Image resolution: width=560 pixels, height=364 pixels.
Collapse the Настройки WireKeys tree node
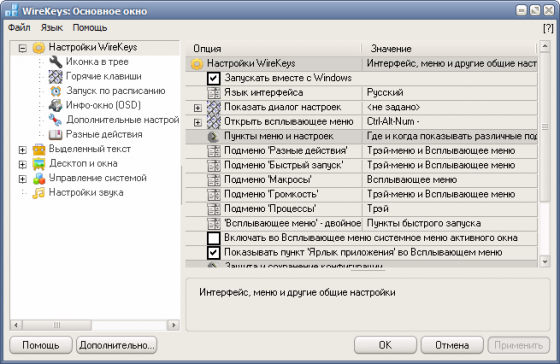point(22,48)
